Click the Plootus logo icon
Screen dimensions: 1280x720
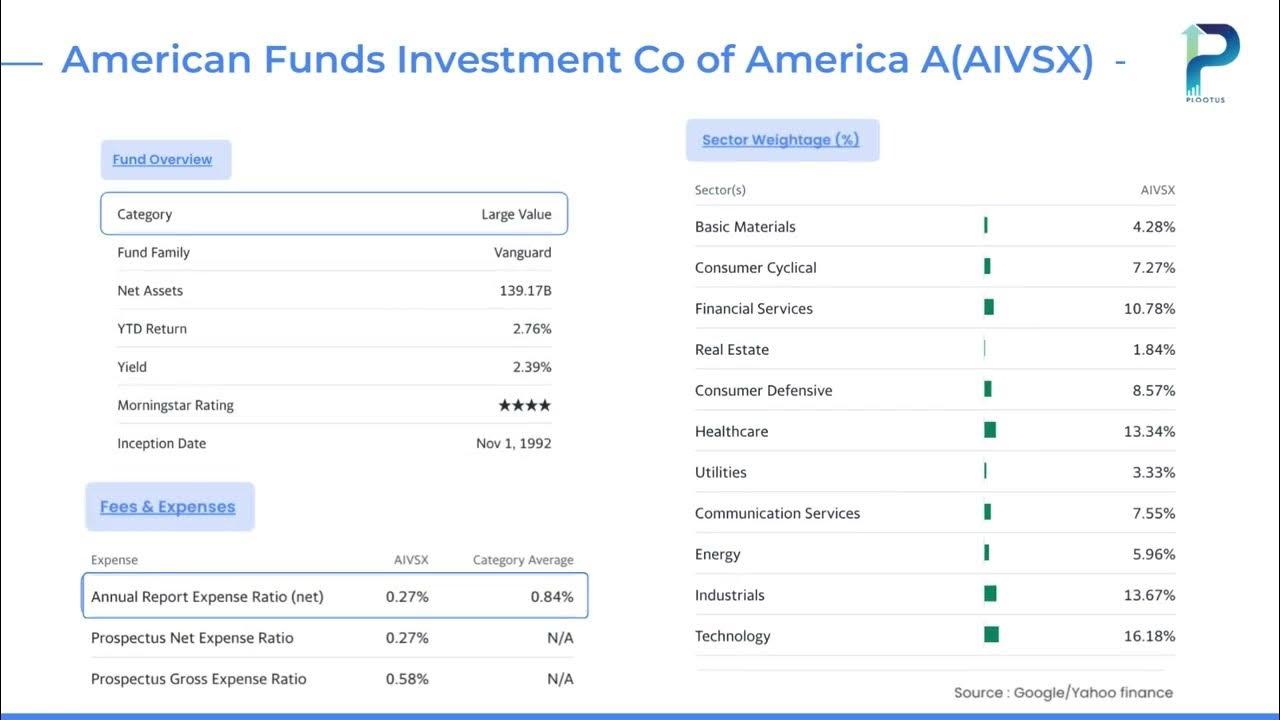pos(1210,62)
